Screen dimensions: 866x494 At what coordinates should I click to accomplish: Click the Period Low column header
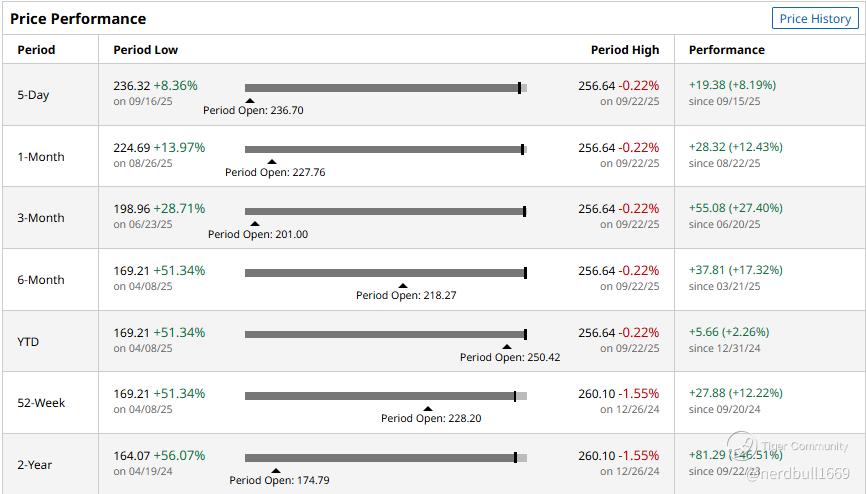click(145, 50)
